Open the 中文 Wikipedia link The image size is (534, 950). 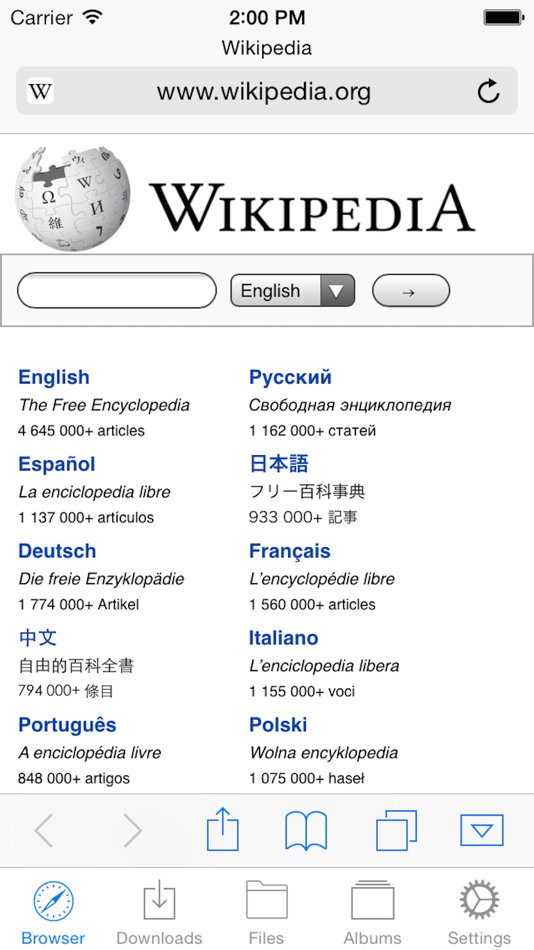(x=38, y=637)
